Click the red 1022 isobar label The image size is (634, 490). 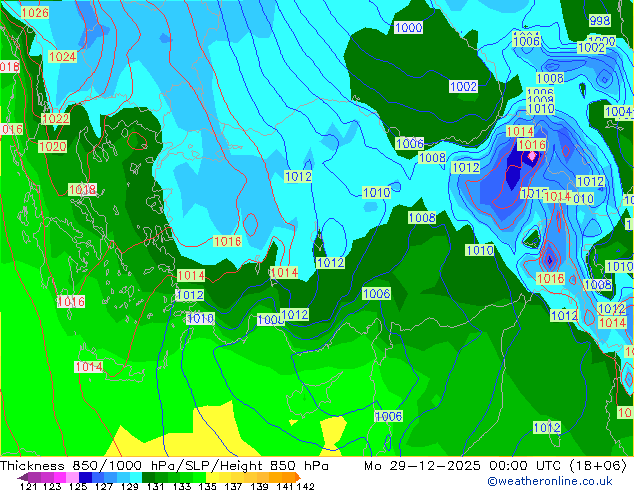(x=56, y=118)
